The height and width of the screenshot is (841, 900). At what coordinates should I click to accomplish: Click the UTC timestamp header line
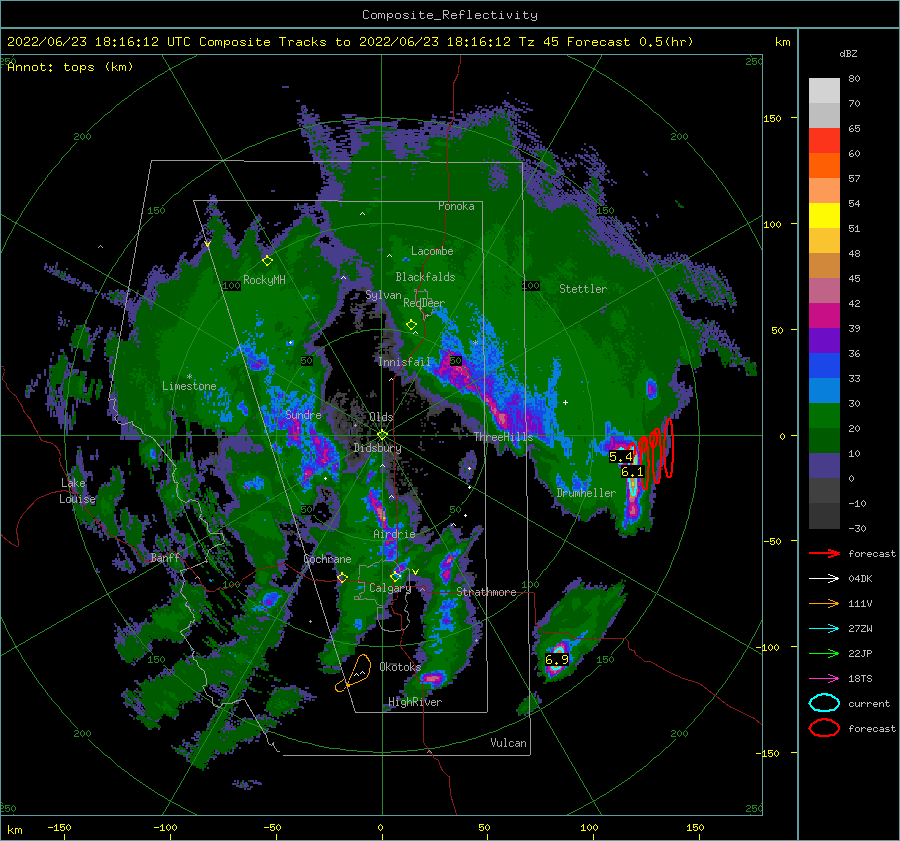350,42
